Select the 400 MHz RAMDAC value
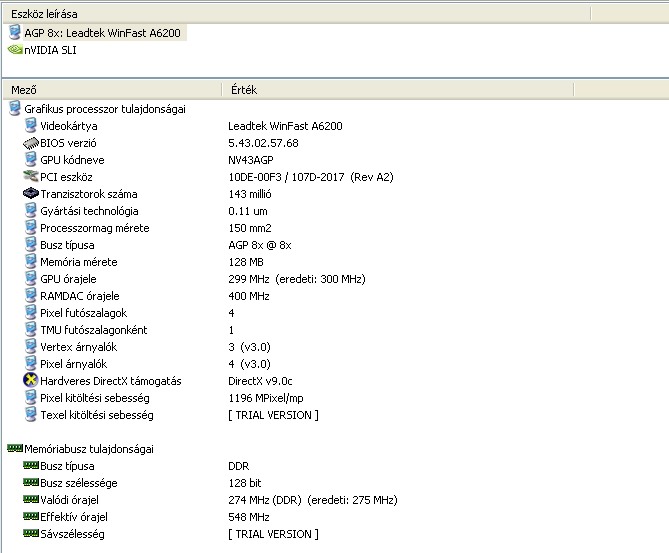This screenshot has height=553, width=669. point(249,296)
